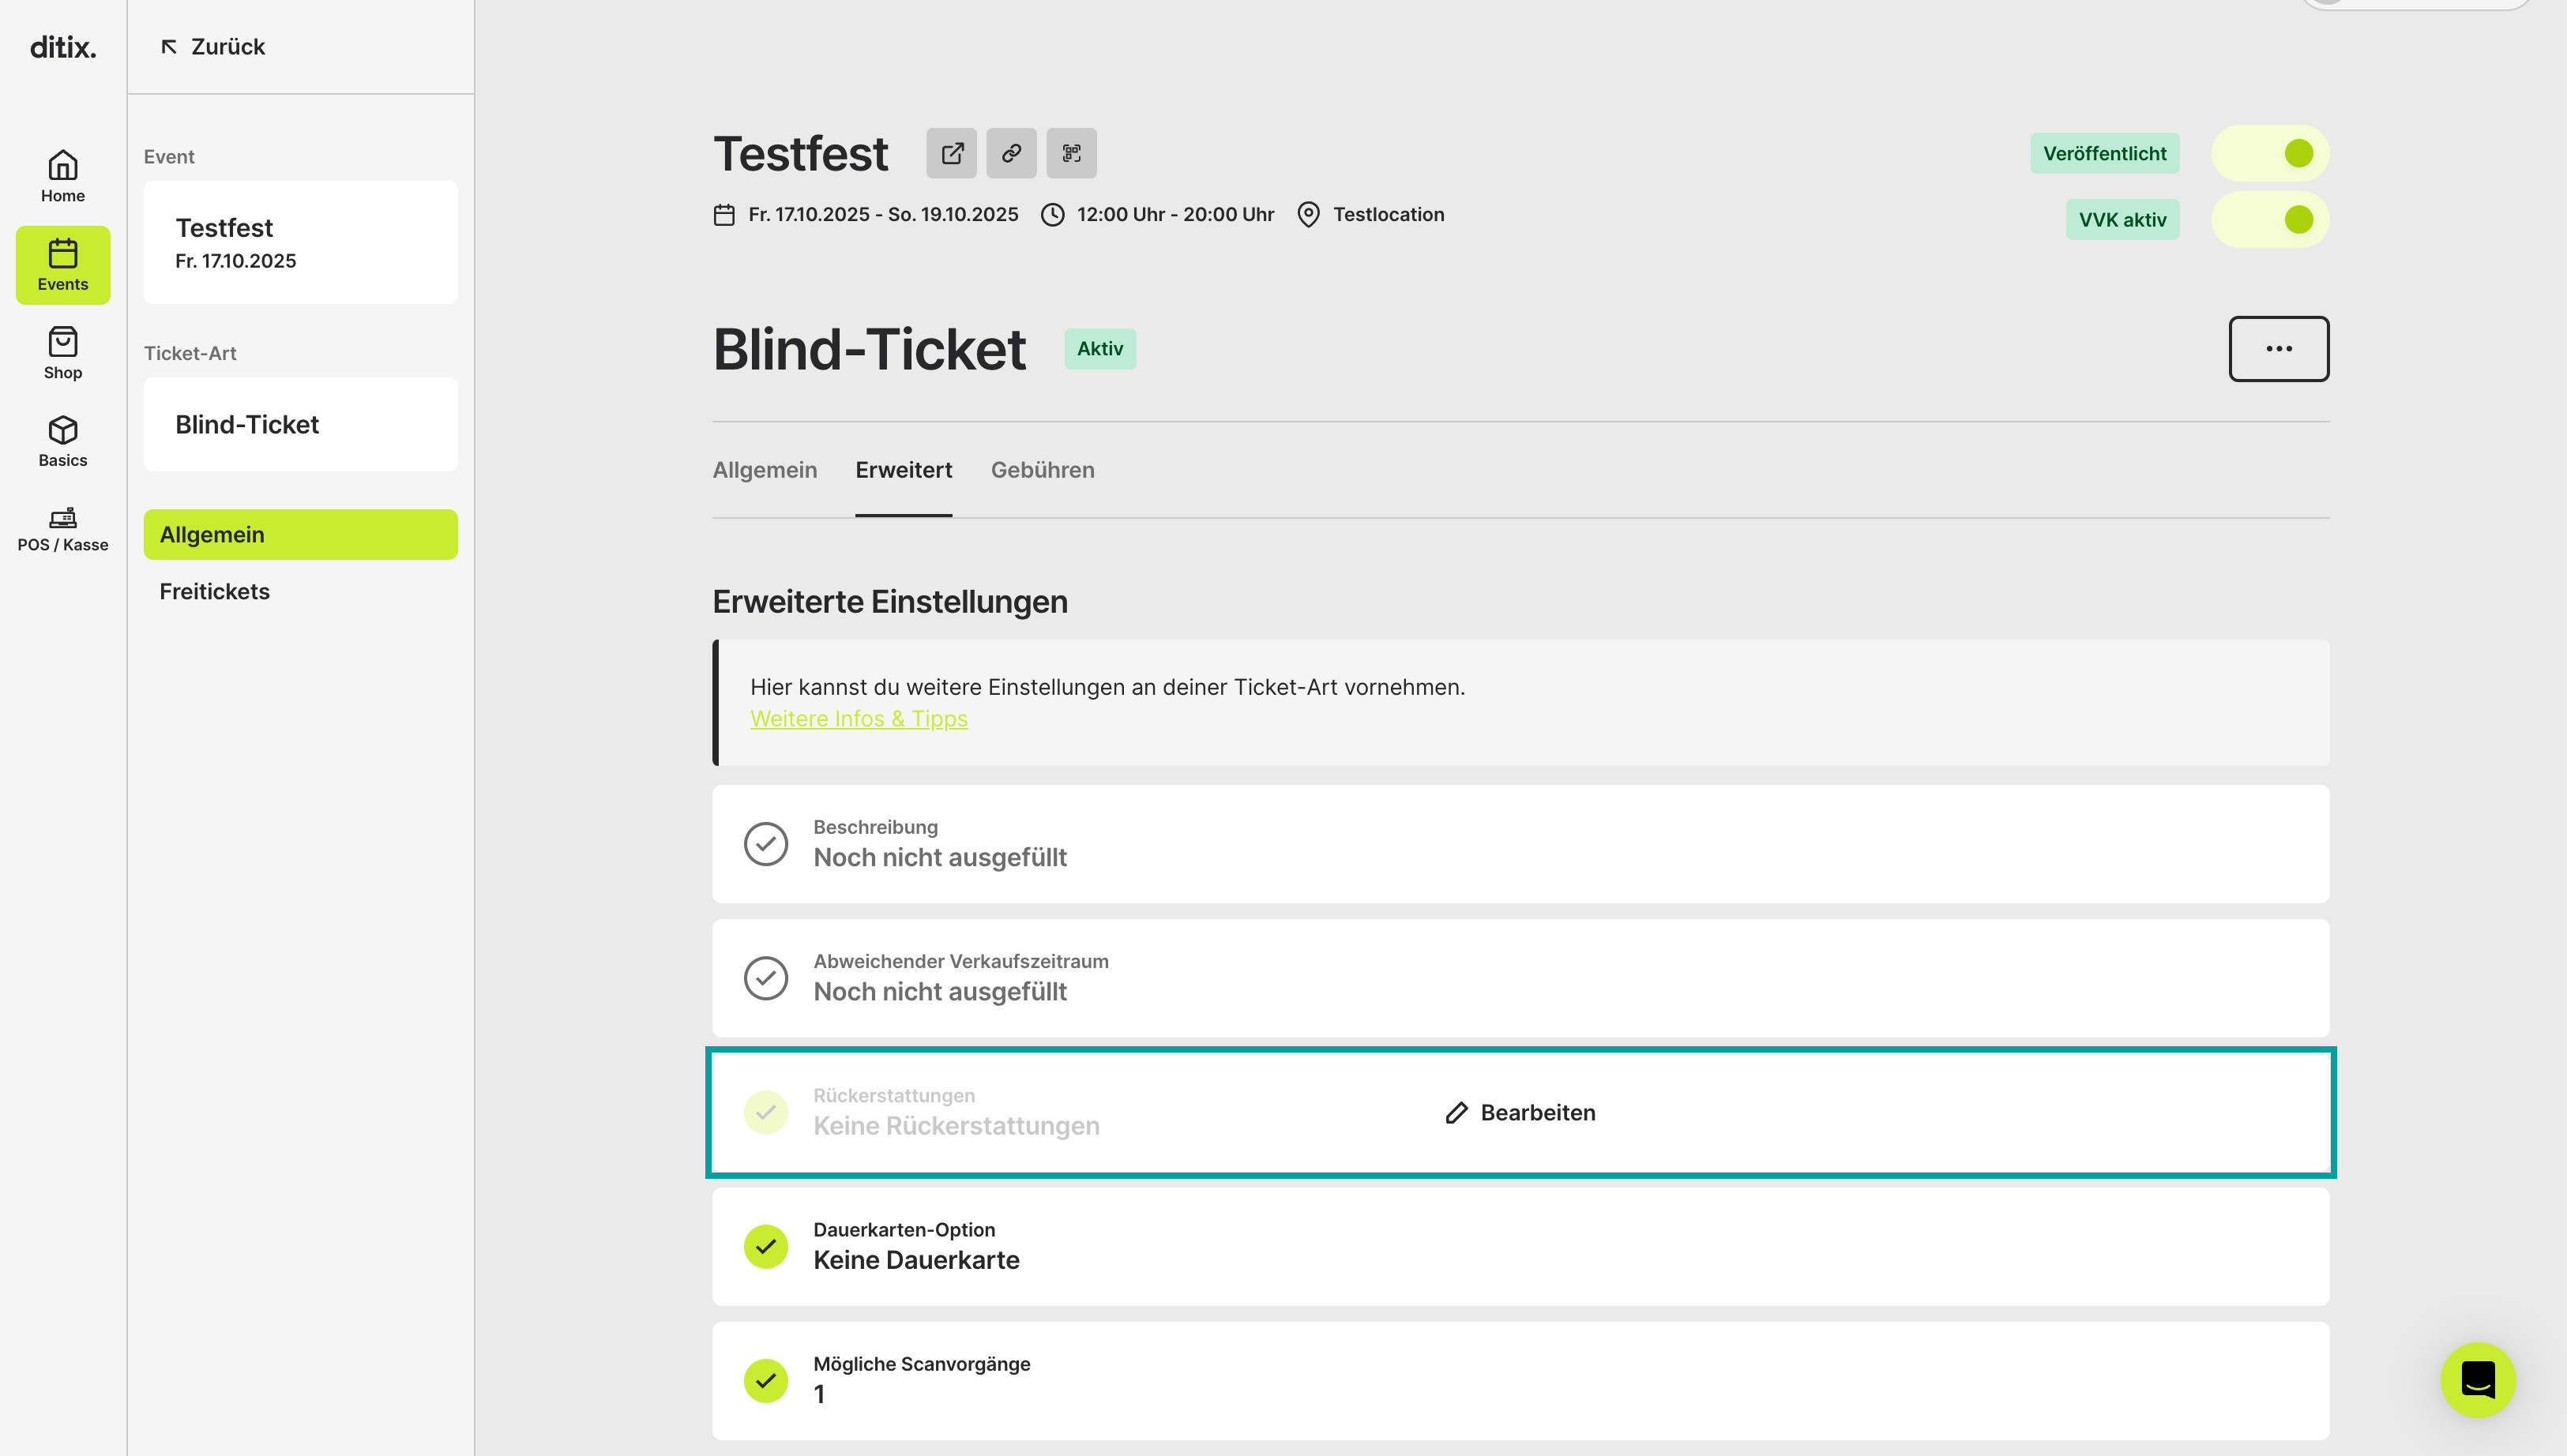Expand the Beschreibung setting row

[1520, 844]
